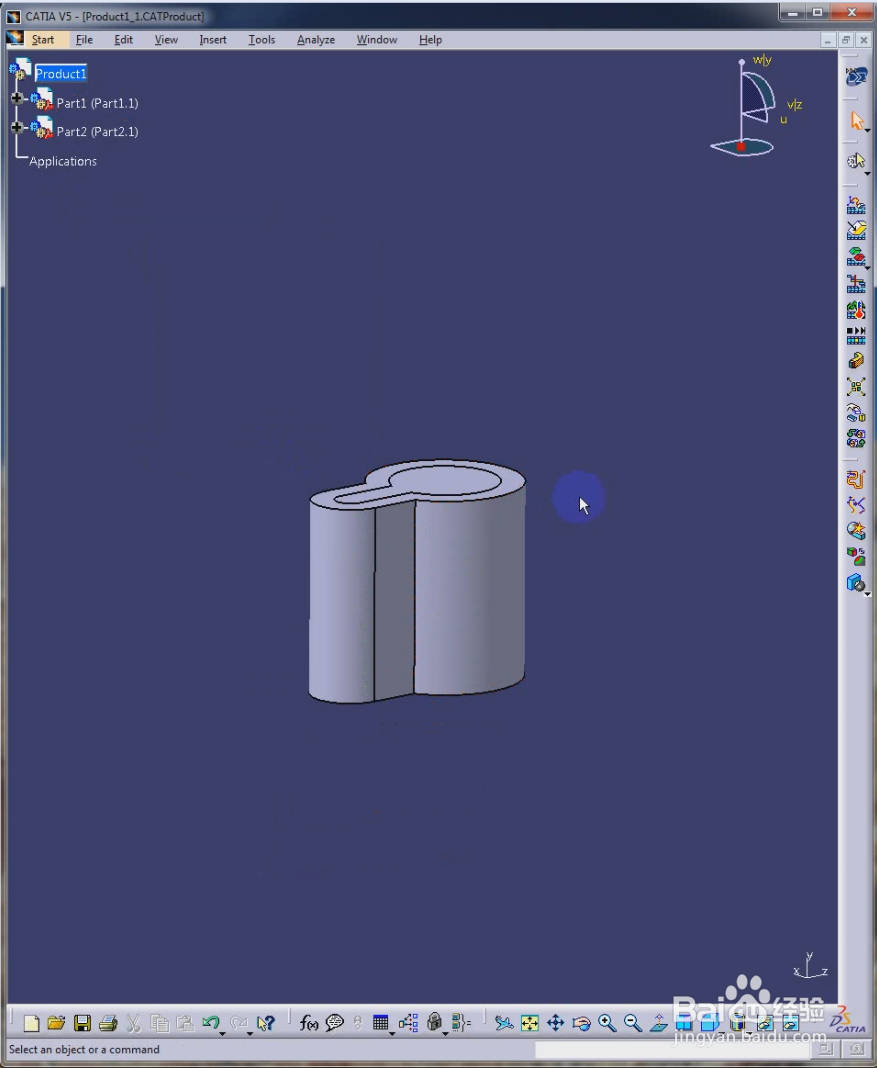Open the Analyze menu

click(x=315, y=40)
